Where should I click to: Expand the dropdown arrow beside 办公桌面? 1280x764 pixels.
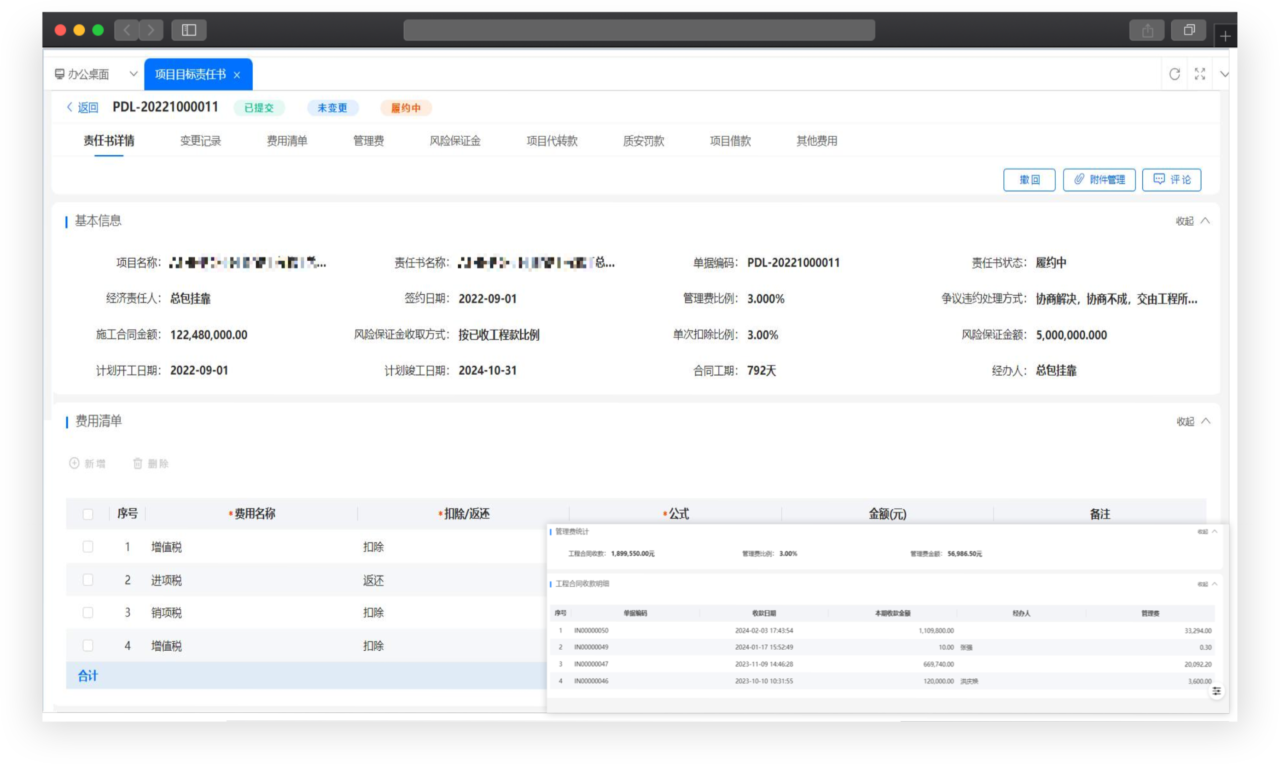point(133,74)
